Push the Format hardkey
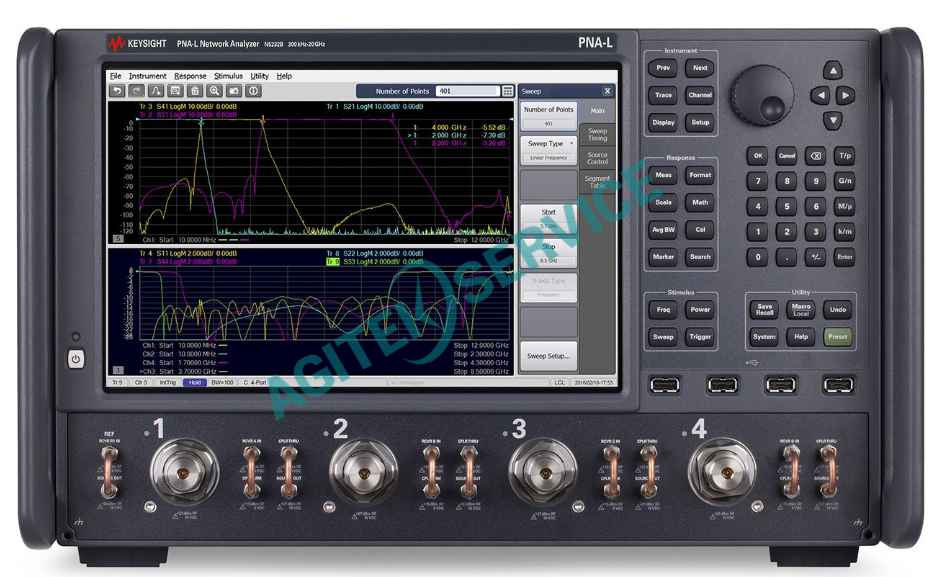This screenshot has height=577, width=940. [700, 175]
